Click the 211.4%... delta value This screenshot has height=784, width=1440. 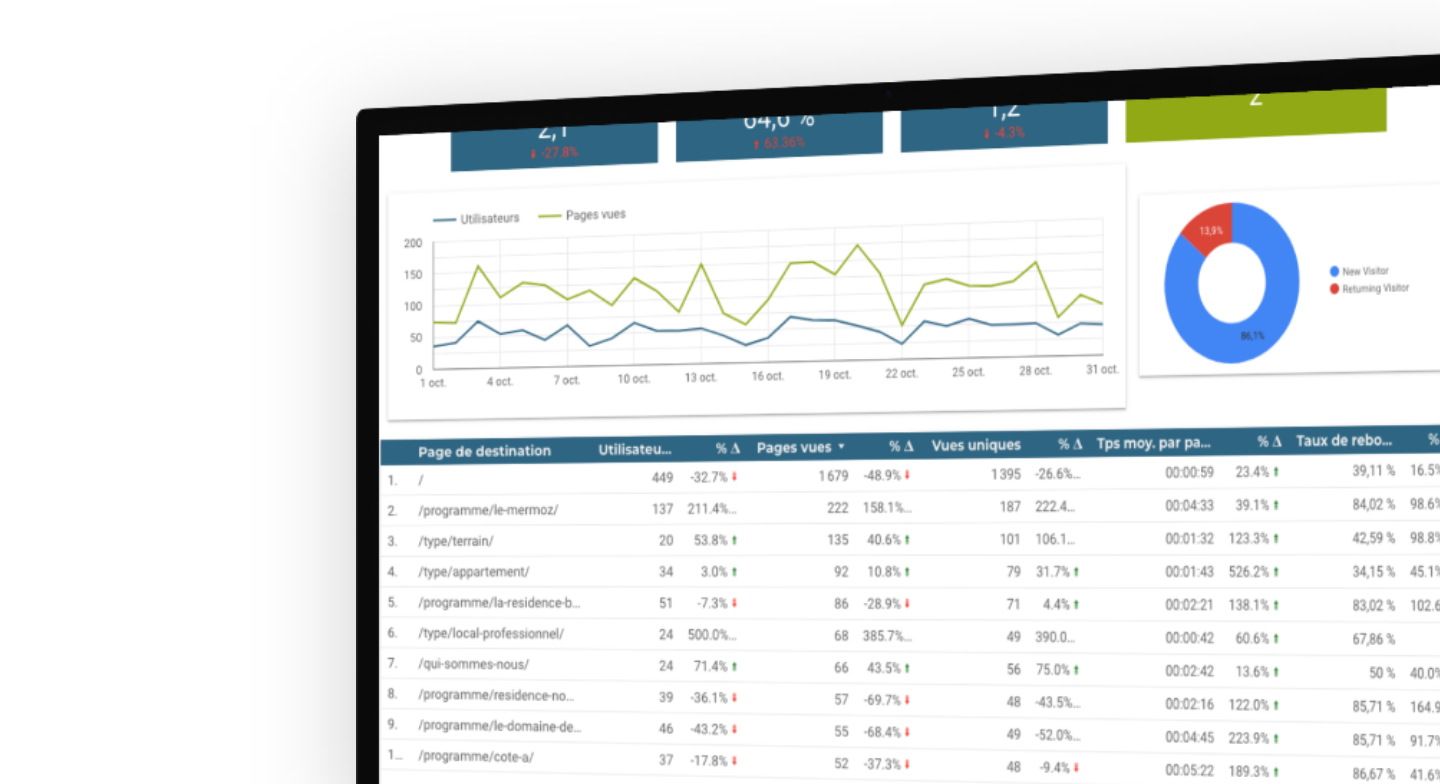pos(712,509)
